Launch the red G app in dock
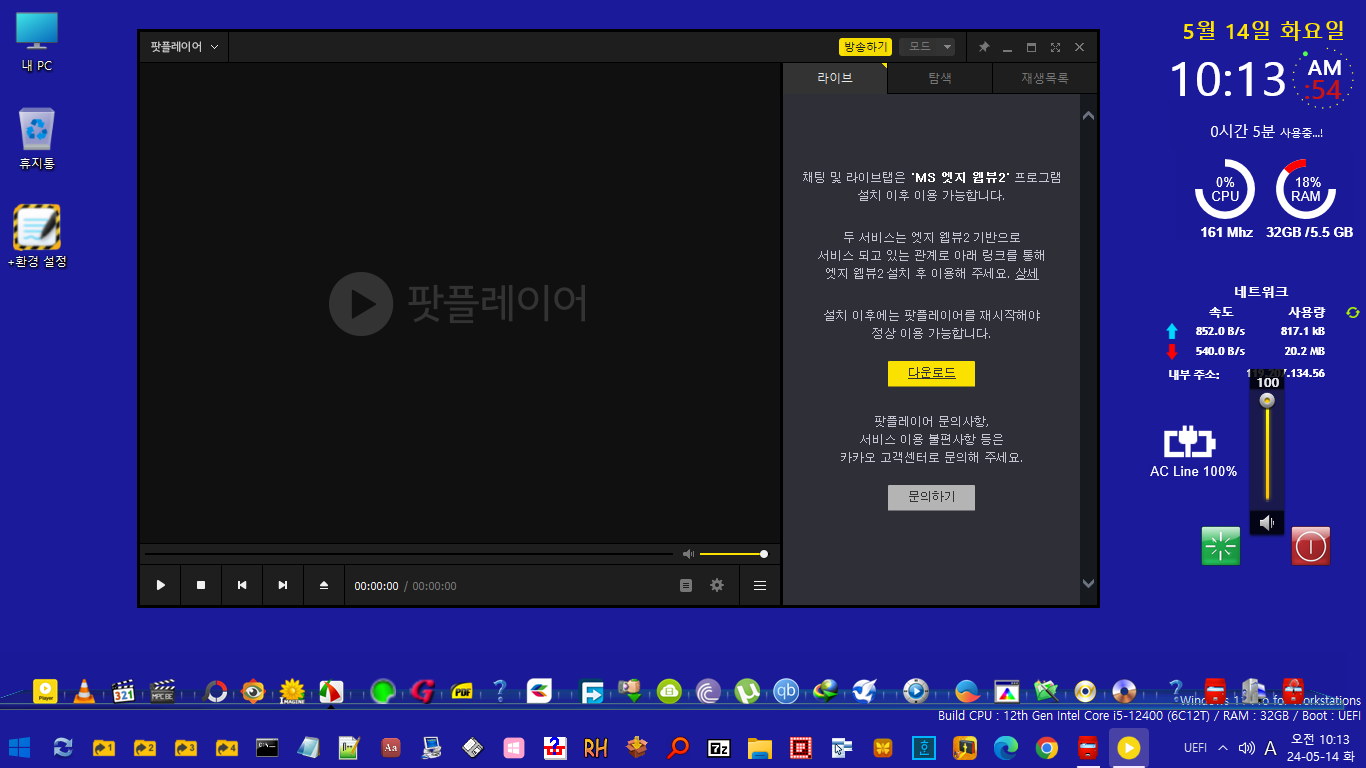The image size is (1366, 768). coord(422,691)
